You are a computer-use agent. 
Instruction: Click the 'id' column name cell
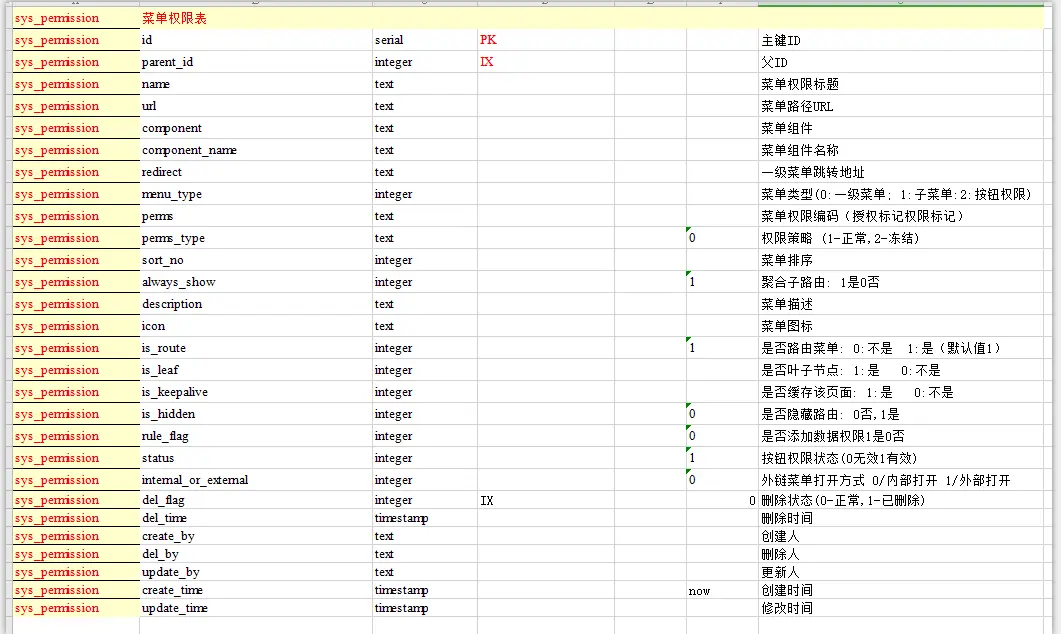pos(256,40)
